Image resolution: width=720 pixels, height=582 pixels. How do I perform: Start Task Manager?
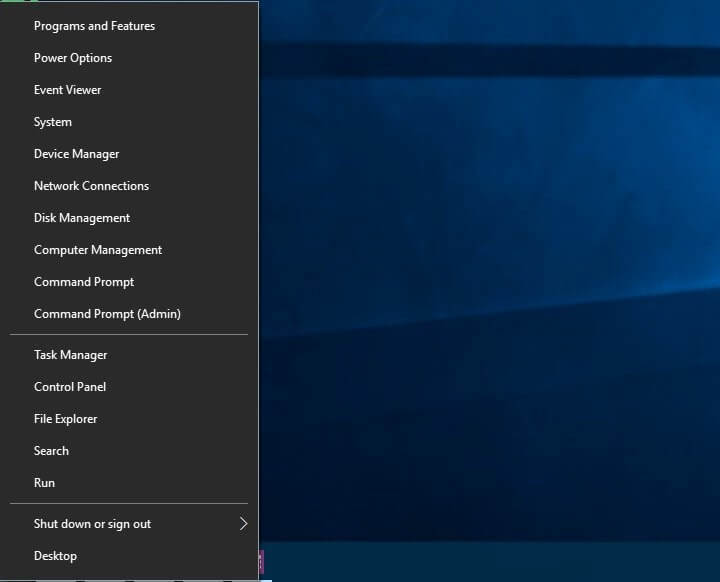(70, 355)
